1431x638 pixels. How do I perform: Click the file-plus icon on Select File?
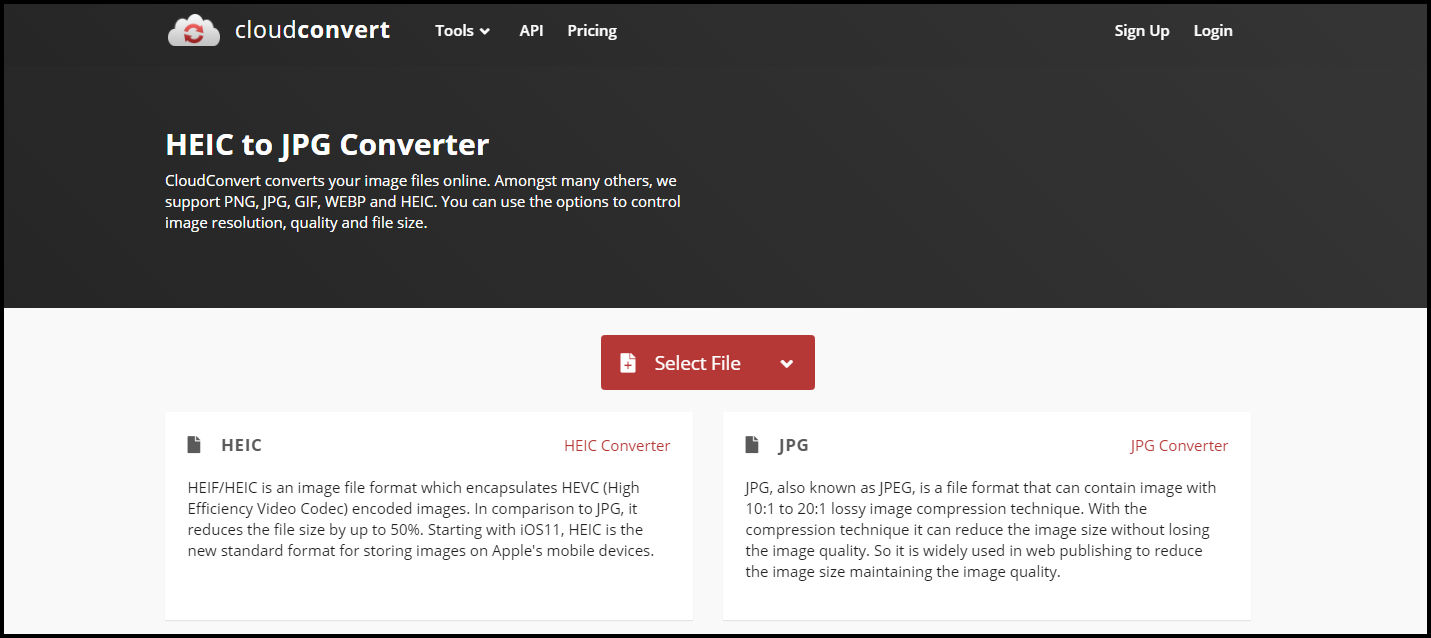pyautogui.click(x=627, y=363)
